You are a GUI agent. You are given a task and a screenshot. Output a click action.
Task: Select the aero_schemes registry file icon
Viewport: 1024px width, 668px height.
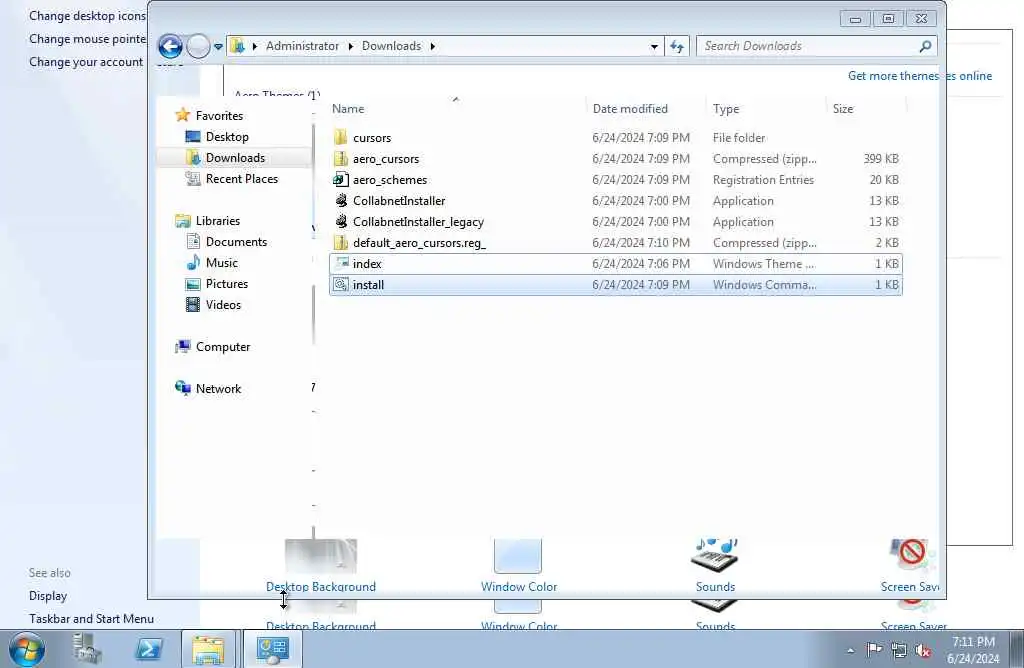340,179
